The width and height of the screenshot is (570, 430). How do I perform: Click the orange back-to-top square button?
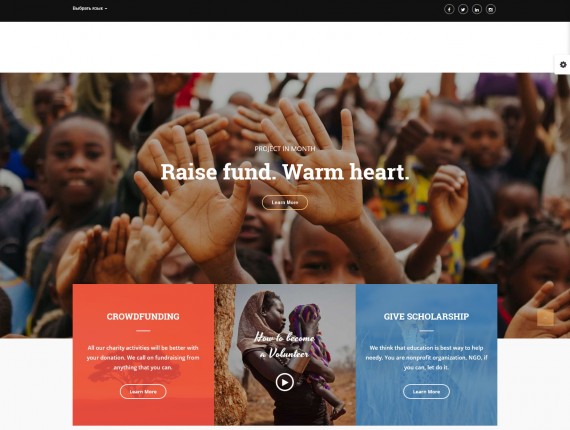[x=545, y=318]
